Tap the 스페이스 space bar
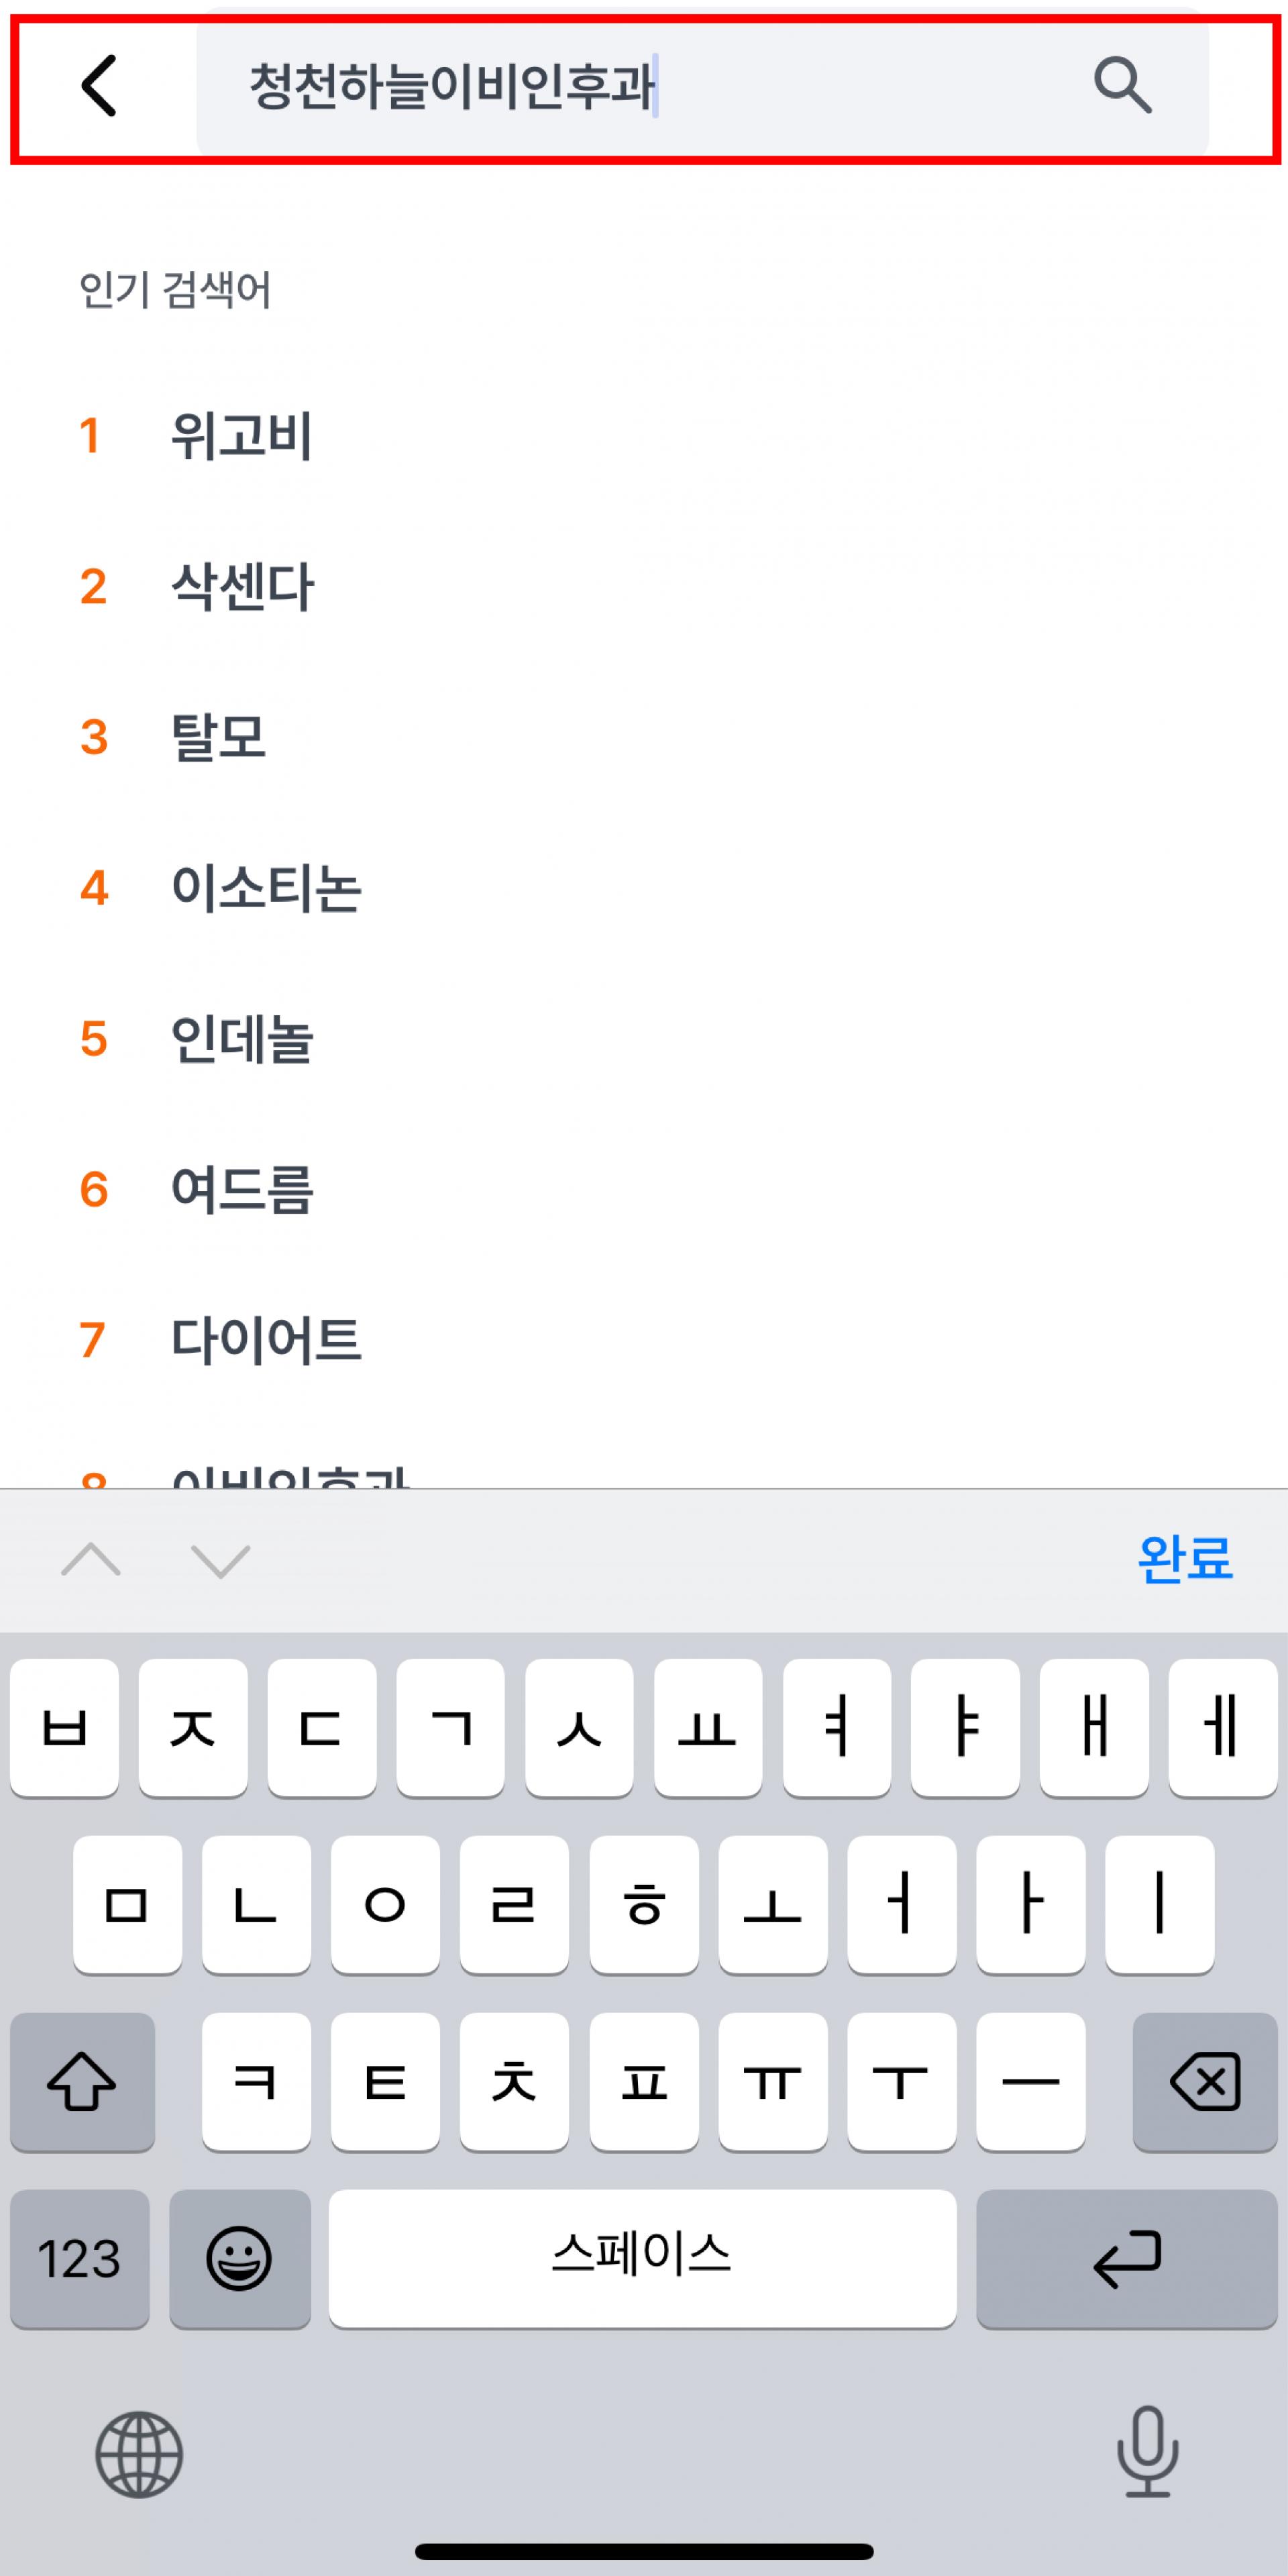1288x2576 pixels. click(x=642, y=2259)
